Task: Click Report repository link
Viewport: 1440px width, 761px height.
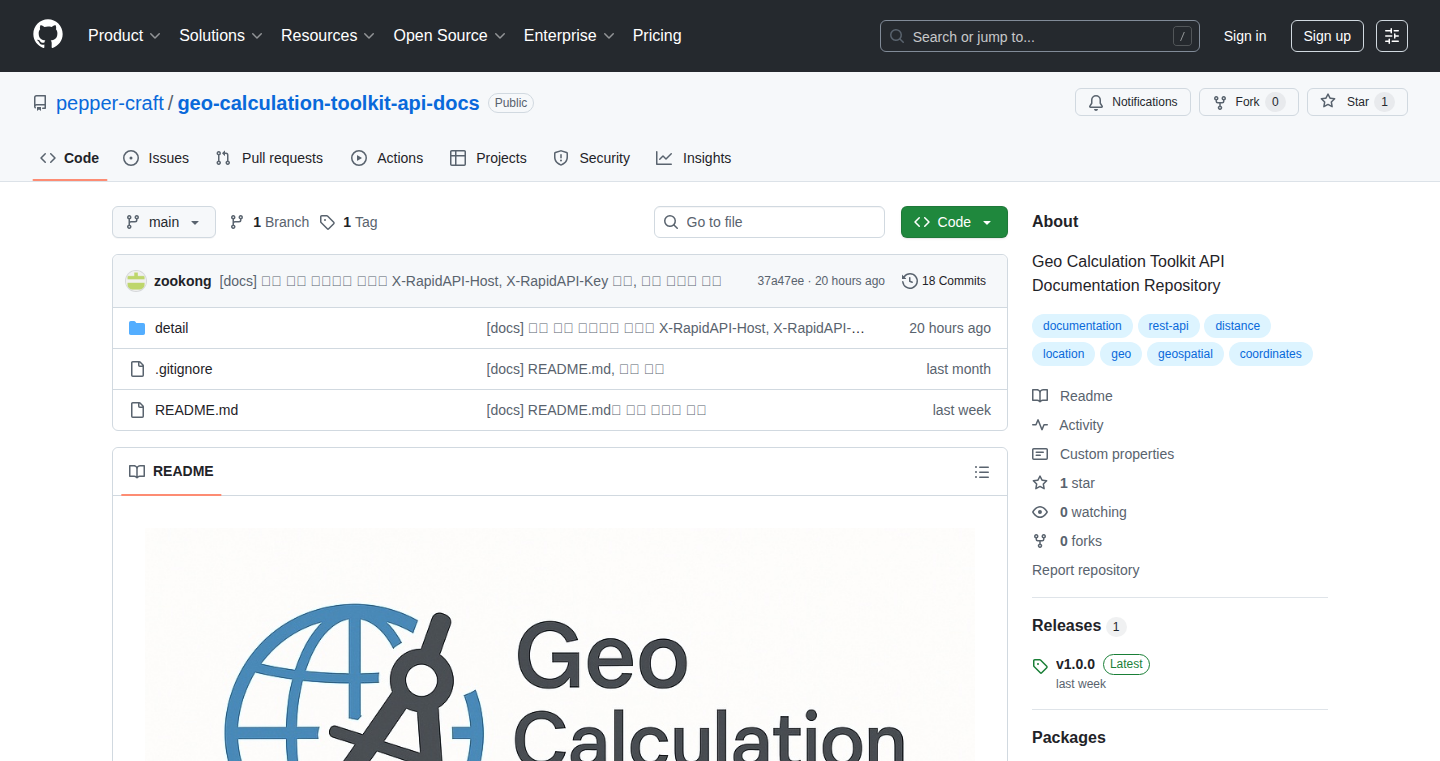Action: click(x=1086, y=570)
